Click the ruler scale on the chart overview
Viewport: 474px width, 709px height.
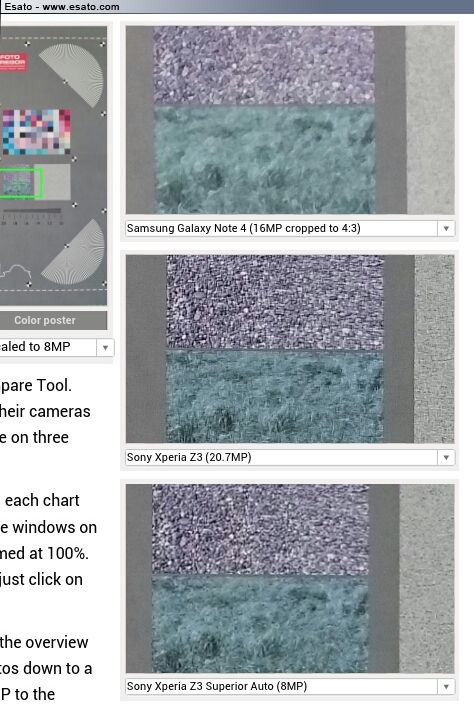pos(31,217)
